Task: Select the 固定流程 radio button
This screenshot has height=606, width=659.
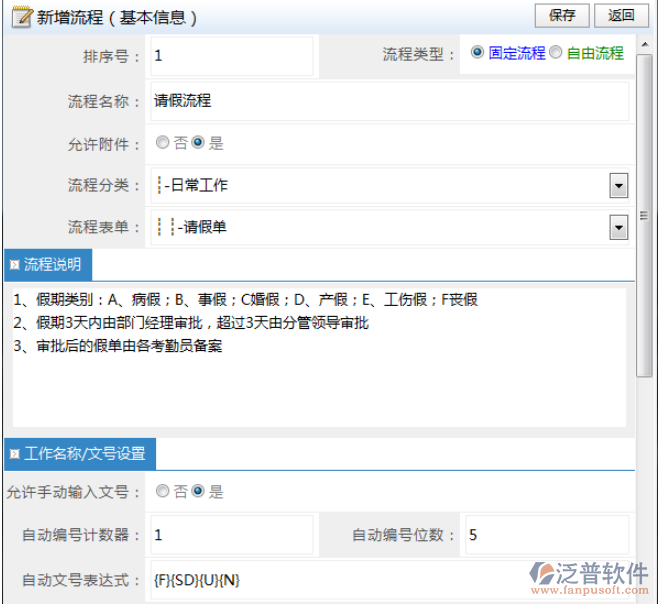Action: pyautogui.click(x=477, y=52)
